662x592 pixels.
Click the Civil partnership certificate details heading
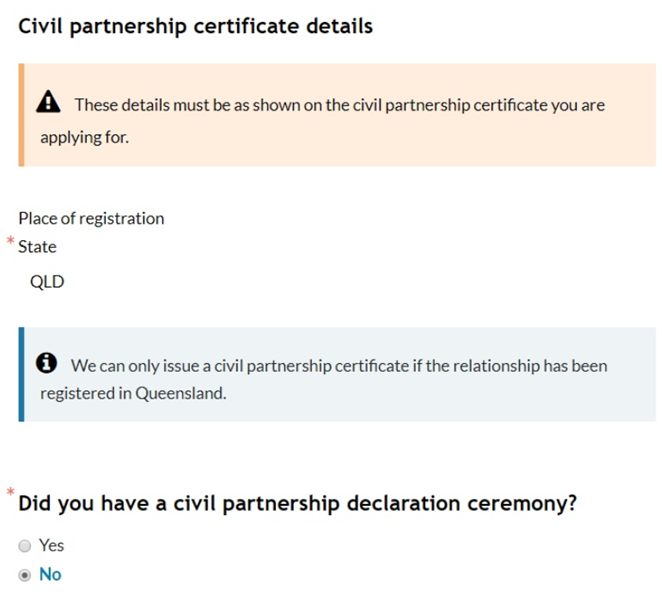tap(195, 26)
